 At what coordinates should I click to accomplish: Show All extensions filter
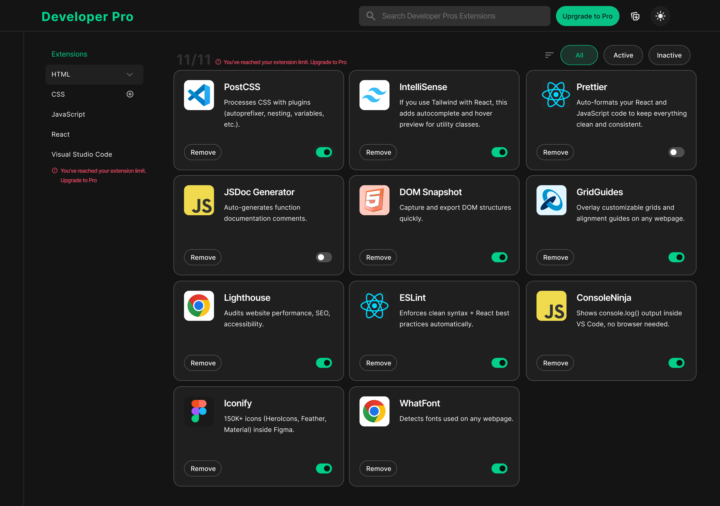pos(579,55)
